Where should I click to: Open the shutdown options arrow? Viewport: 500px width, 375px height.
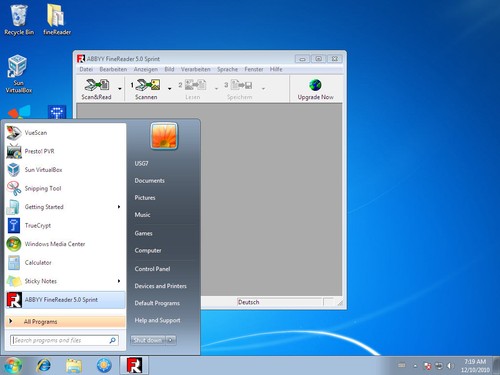pos(171,340)
